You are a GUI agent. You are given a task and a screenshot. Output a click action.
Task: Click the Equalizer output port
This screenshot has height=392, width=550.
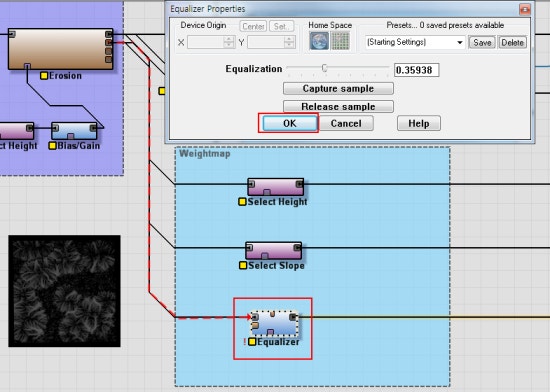click(293, 317)
